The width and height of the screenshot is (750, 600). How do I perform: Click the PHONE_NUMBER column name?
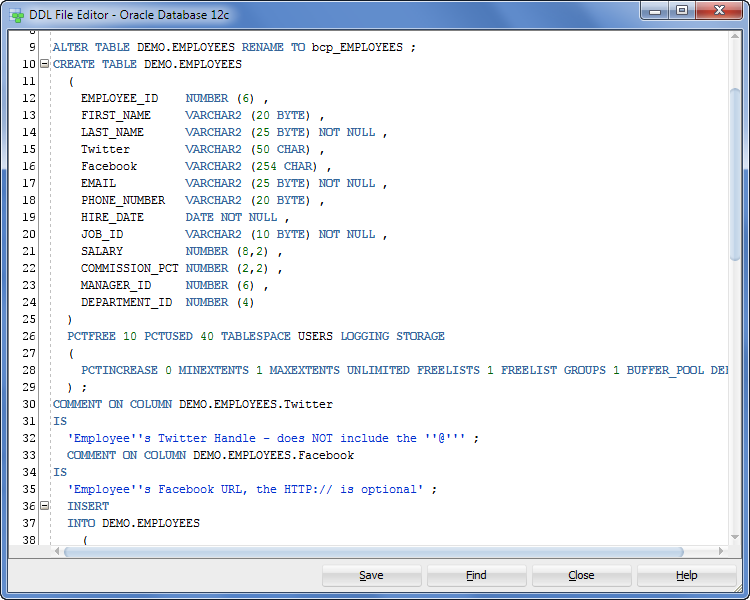123,200
